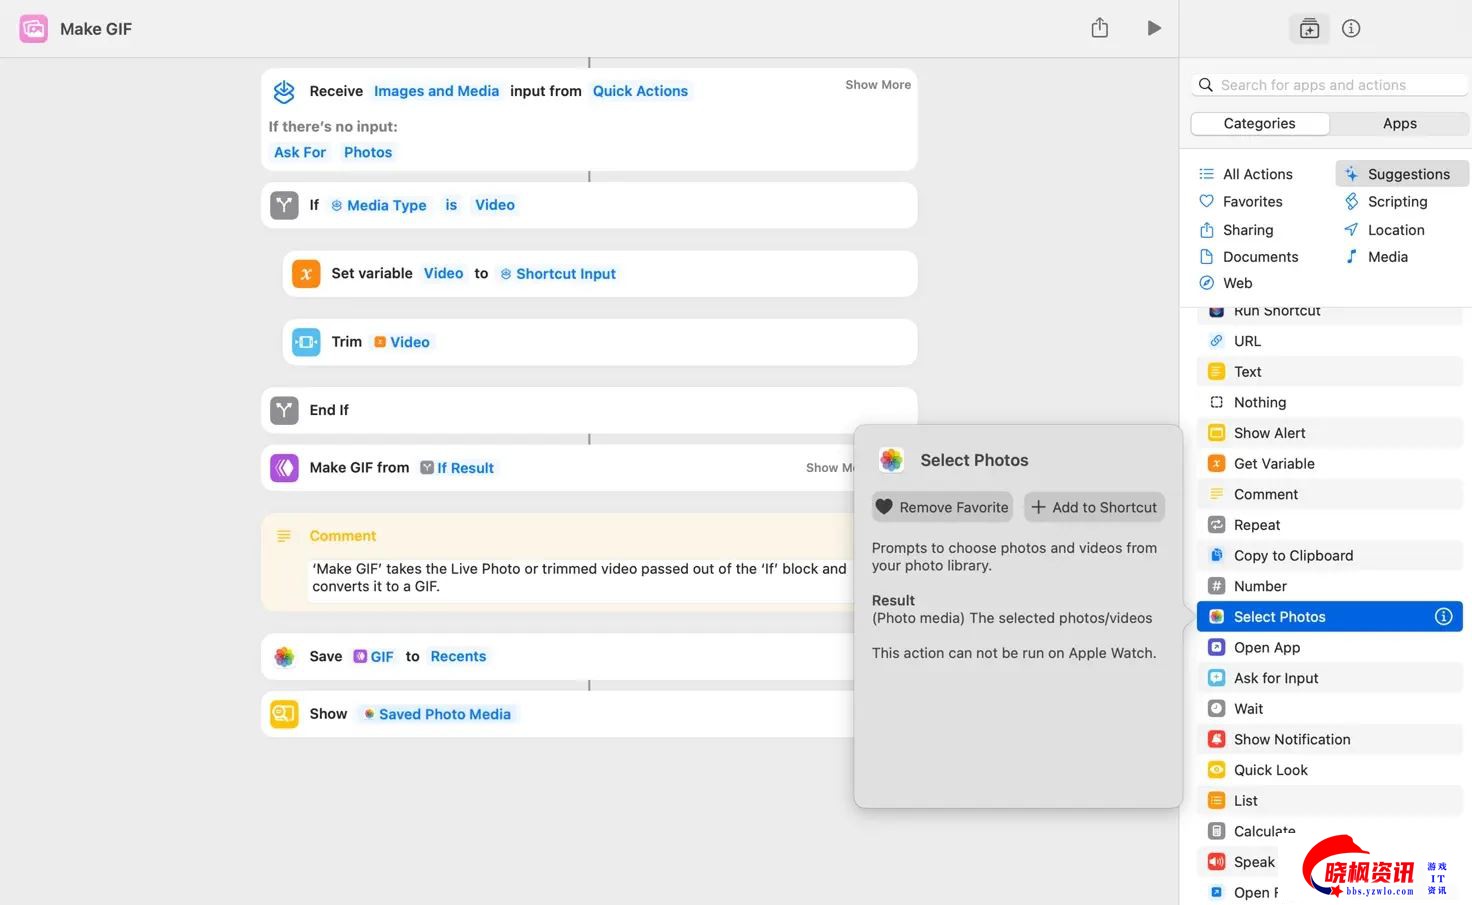This screenshot has height=905, width=1472.
Task: Select the Open App action
Action: tap(1329, 648)
